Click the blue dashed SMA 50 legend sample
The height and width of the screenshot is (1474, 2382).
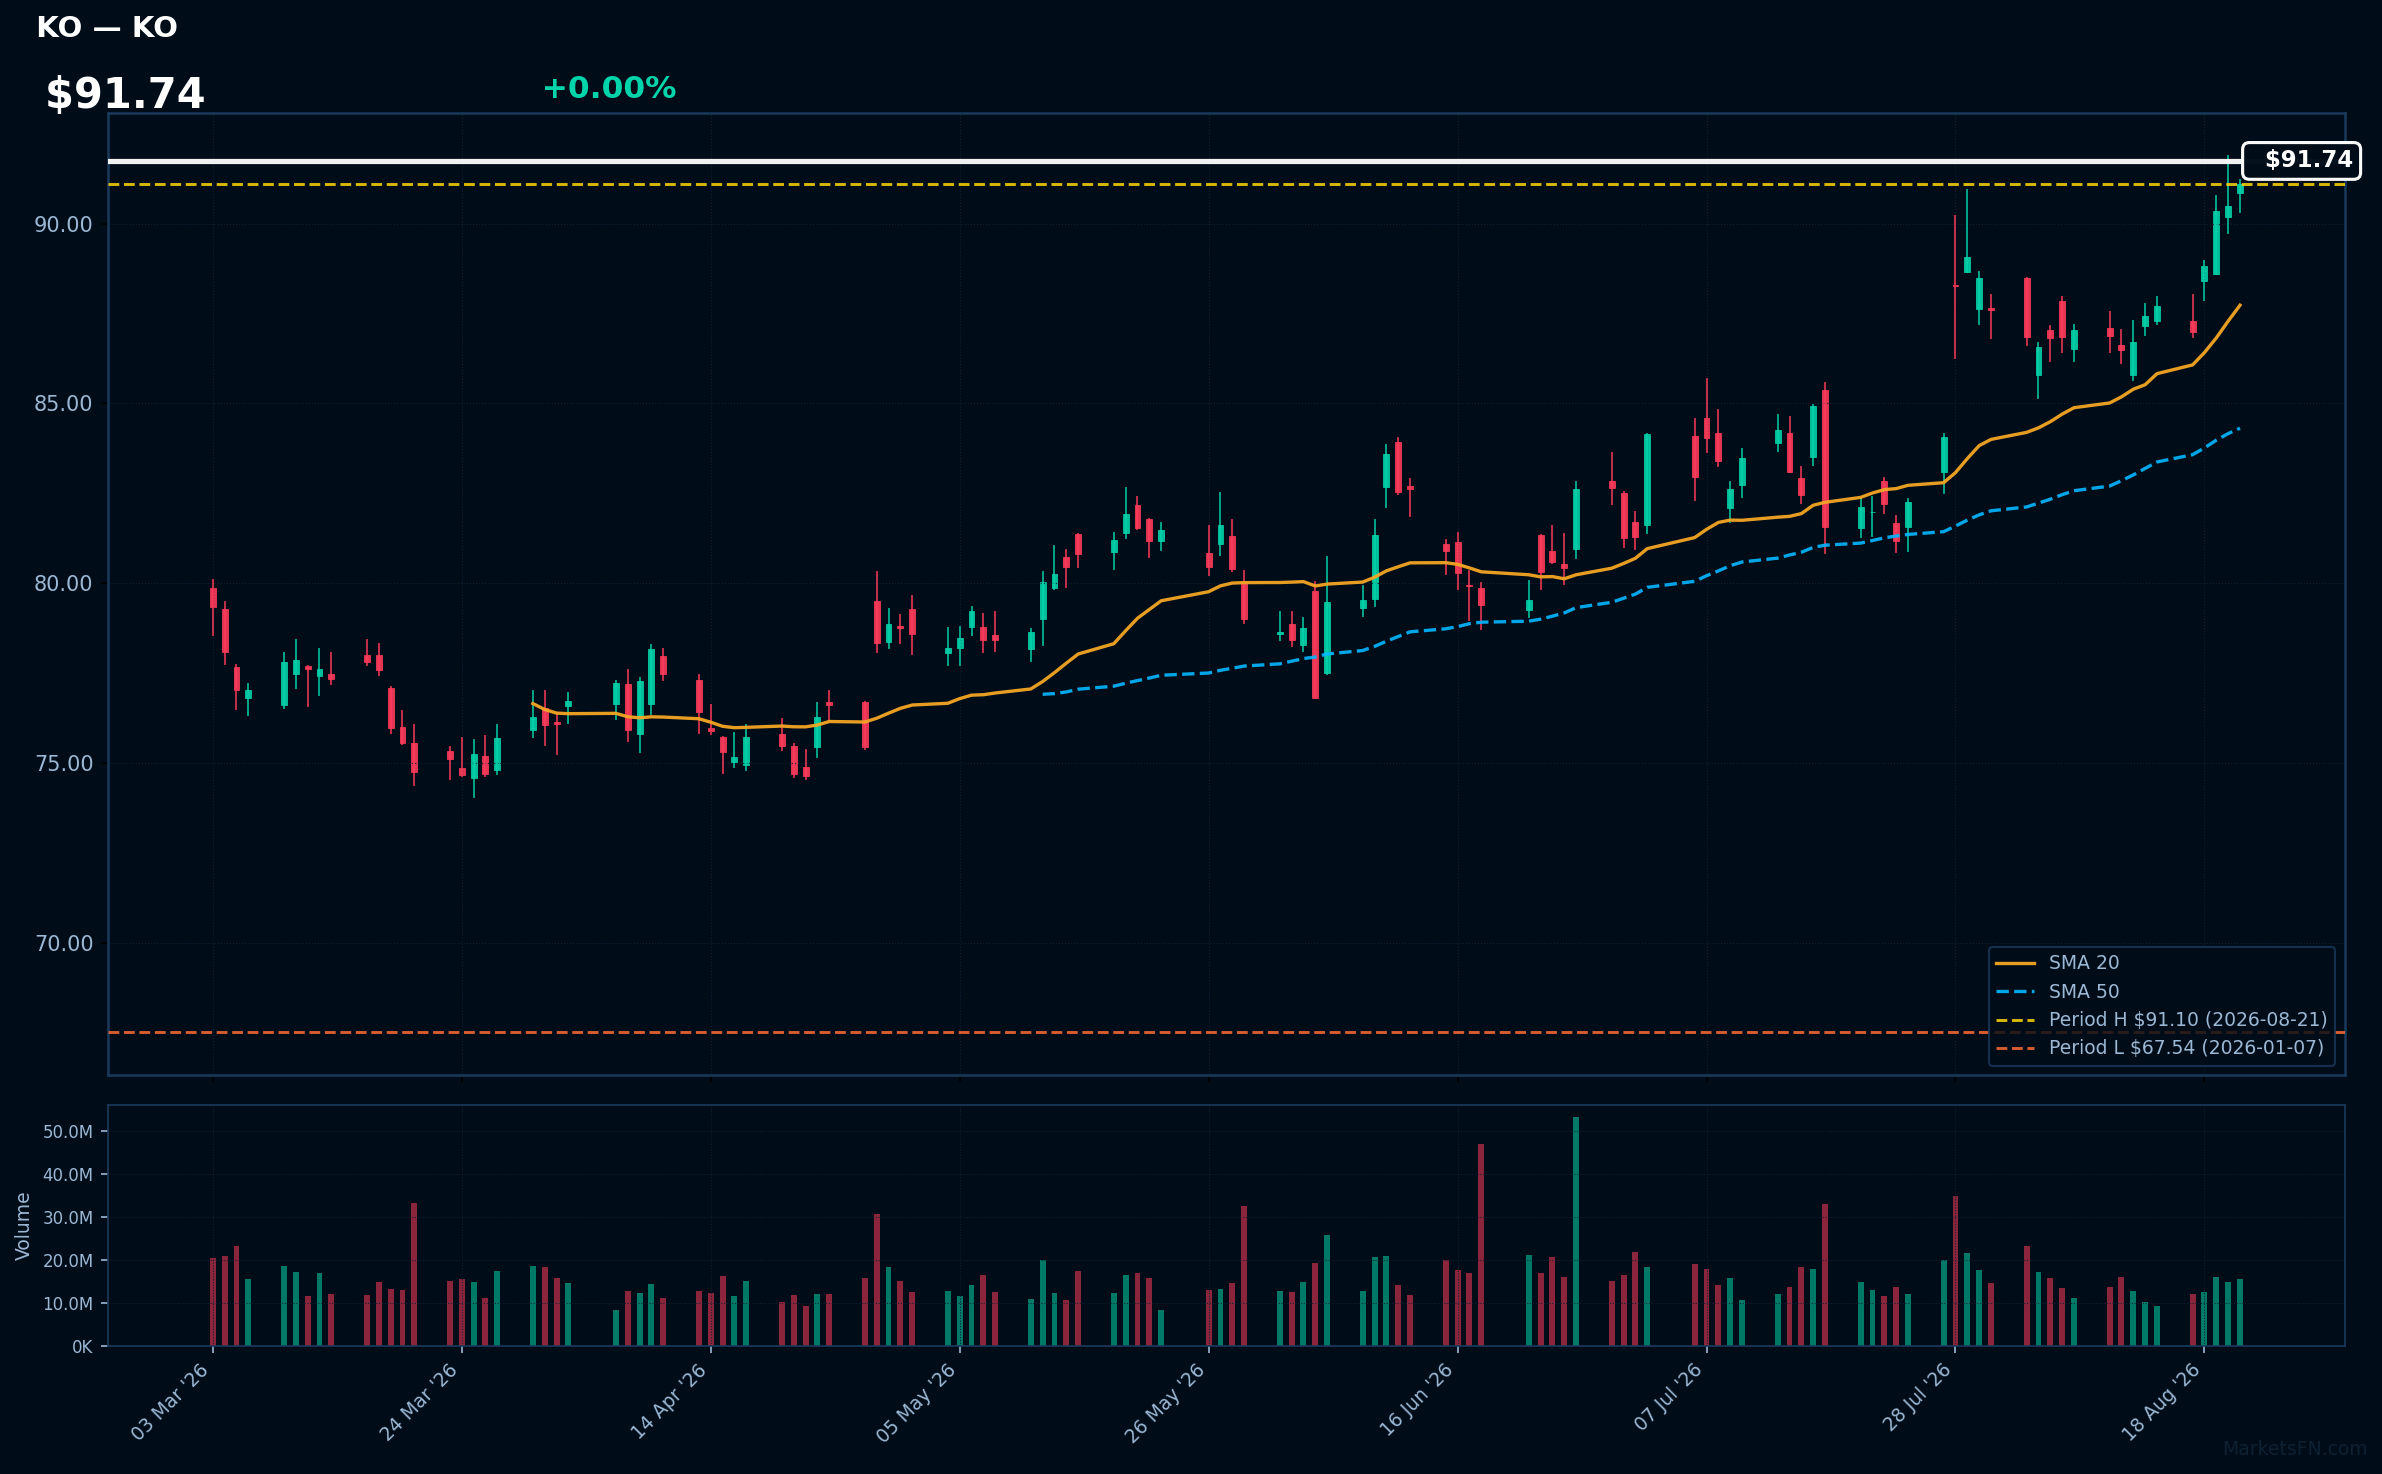[2015, 992]
